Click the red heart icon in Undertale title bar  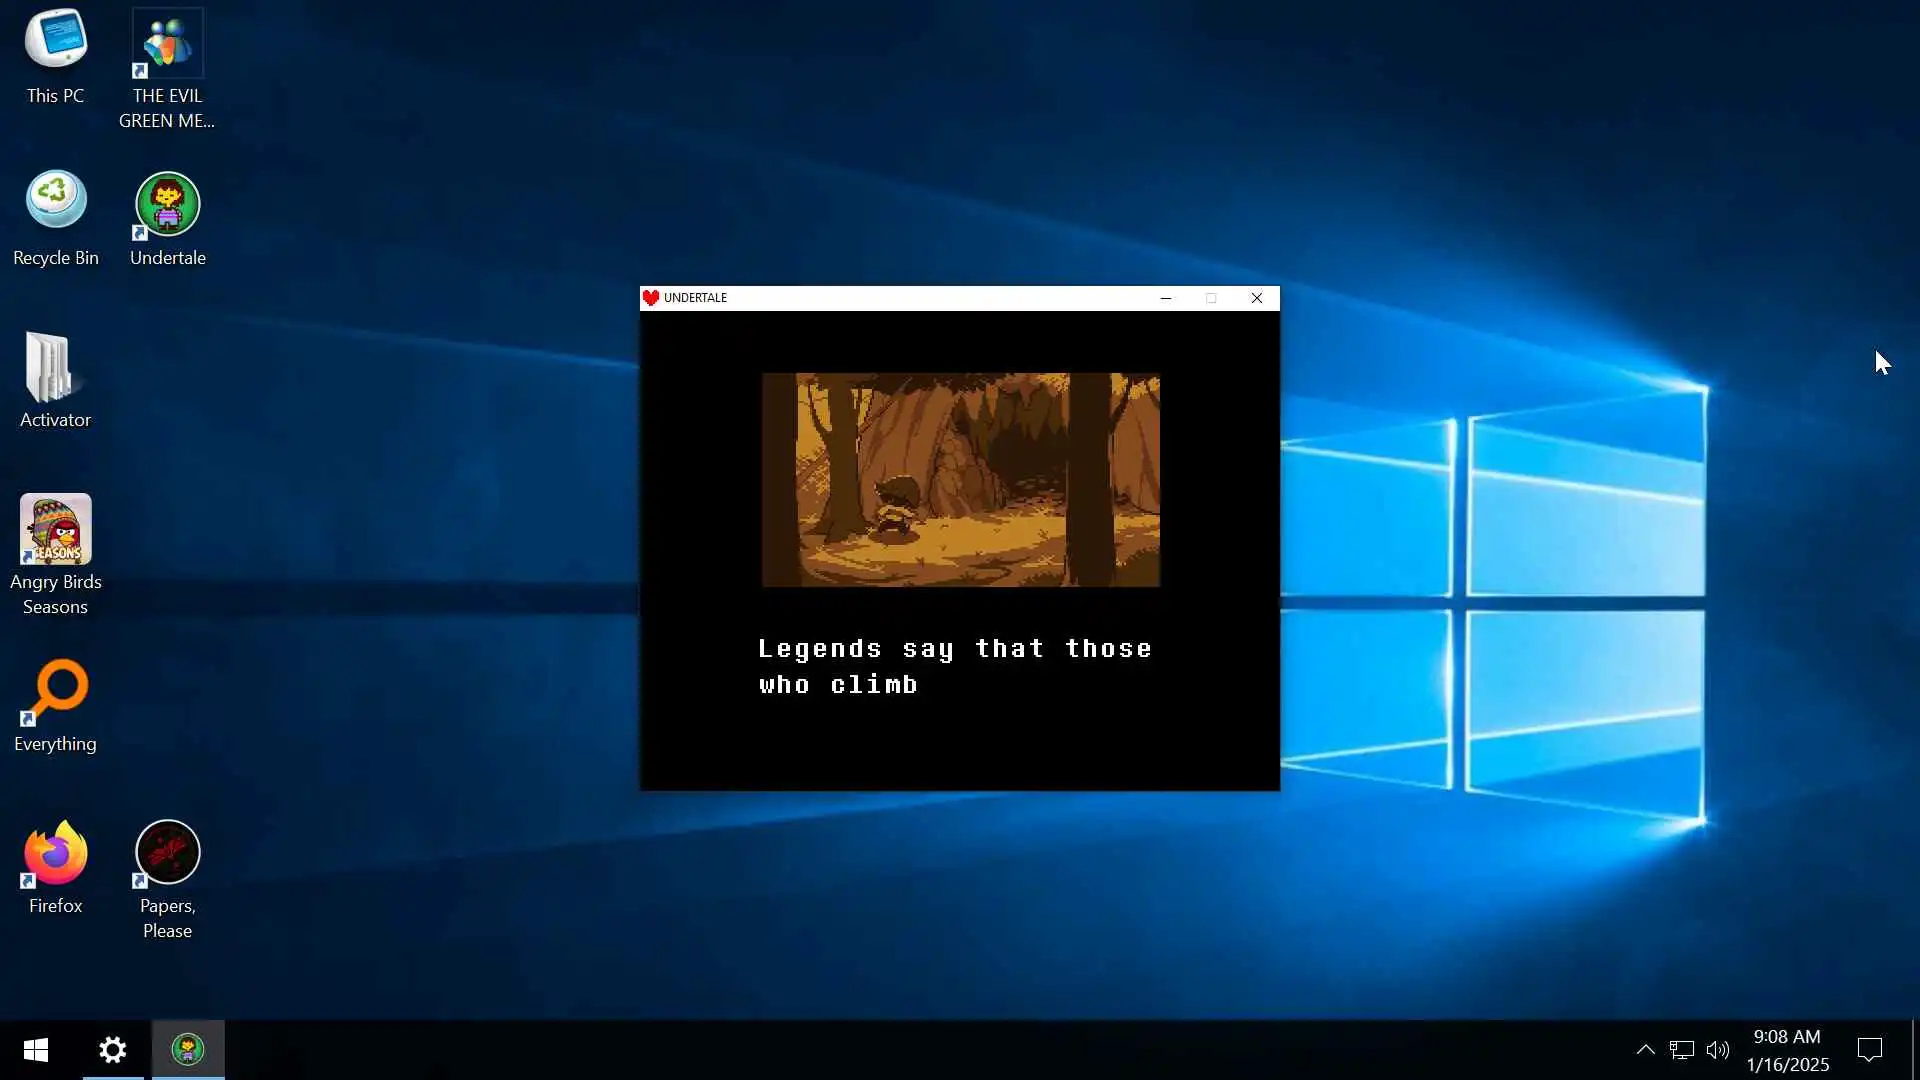click(651, 298)
